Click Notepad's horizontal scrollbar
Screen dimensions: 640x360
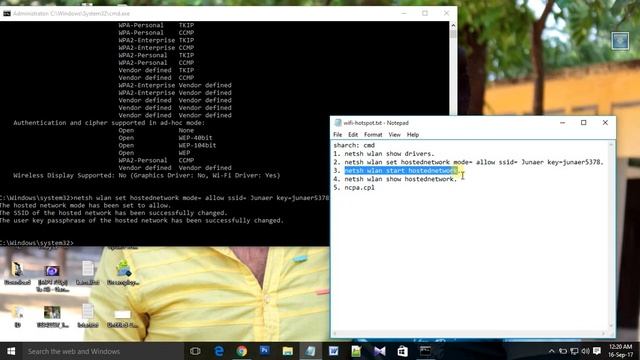[470, 333]
